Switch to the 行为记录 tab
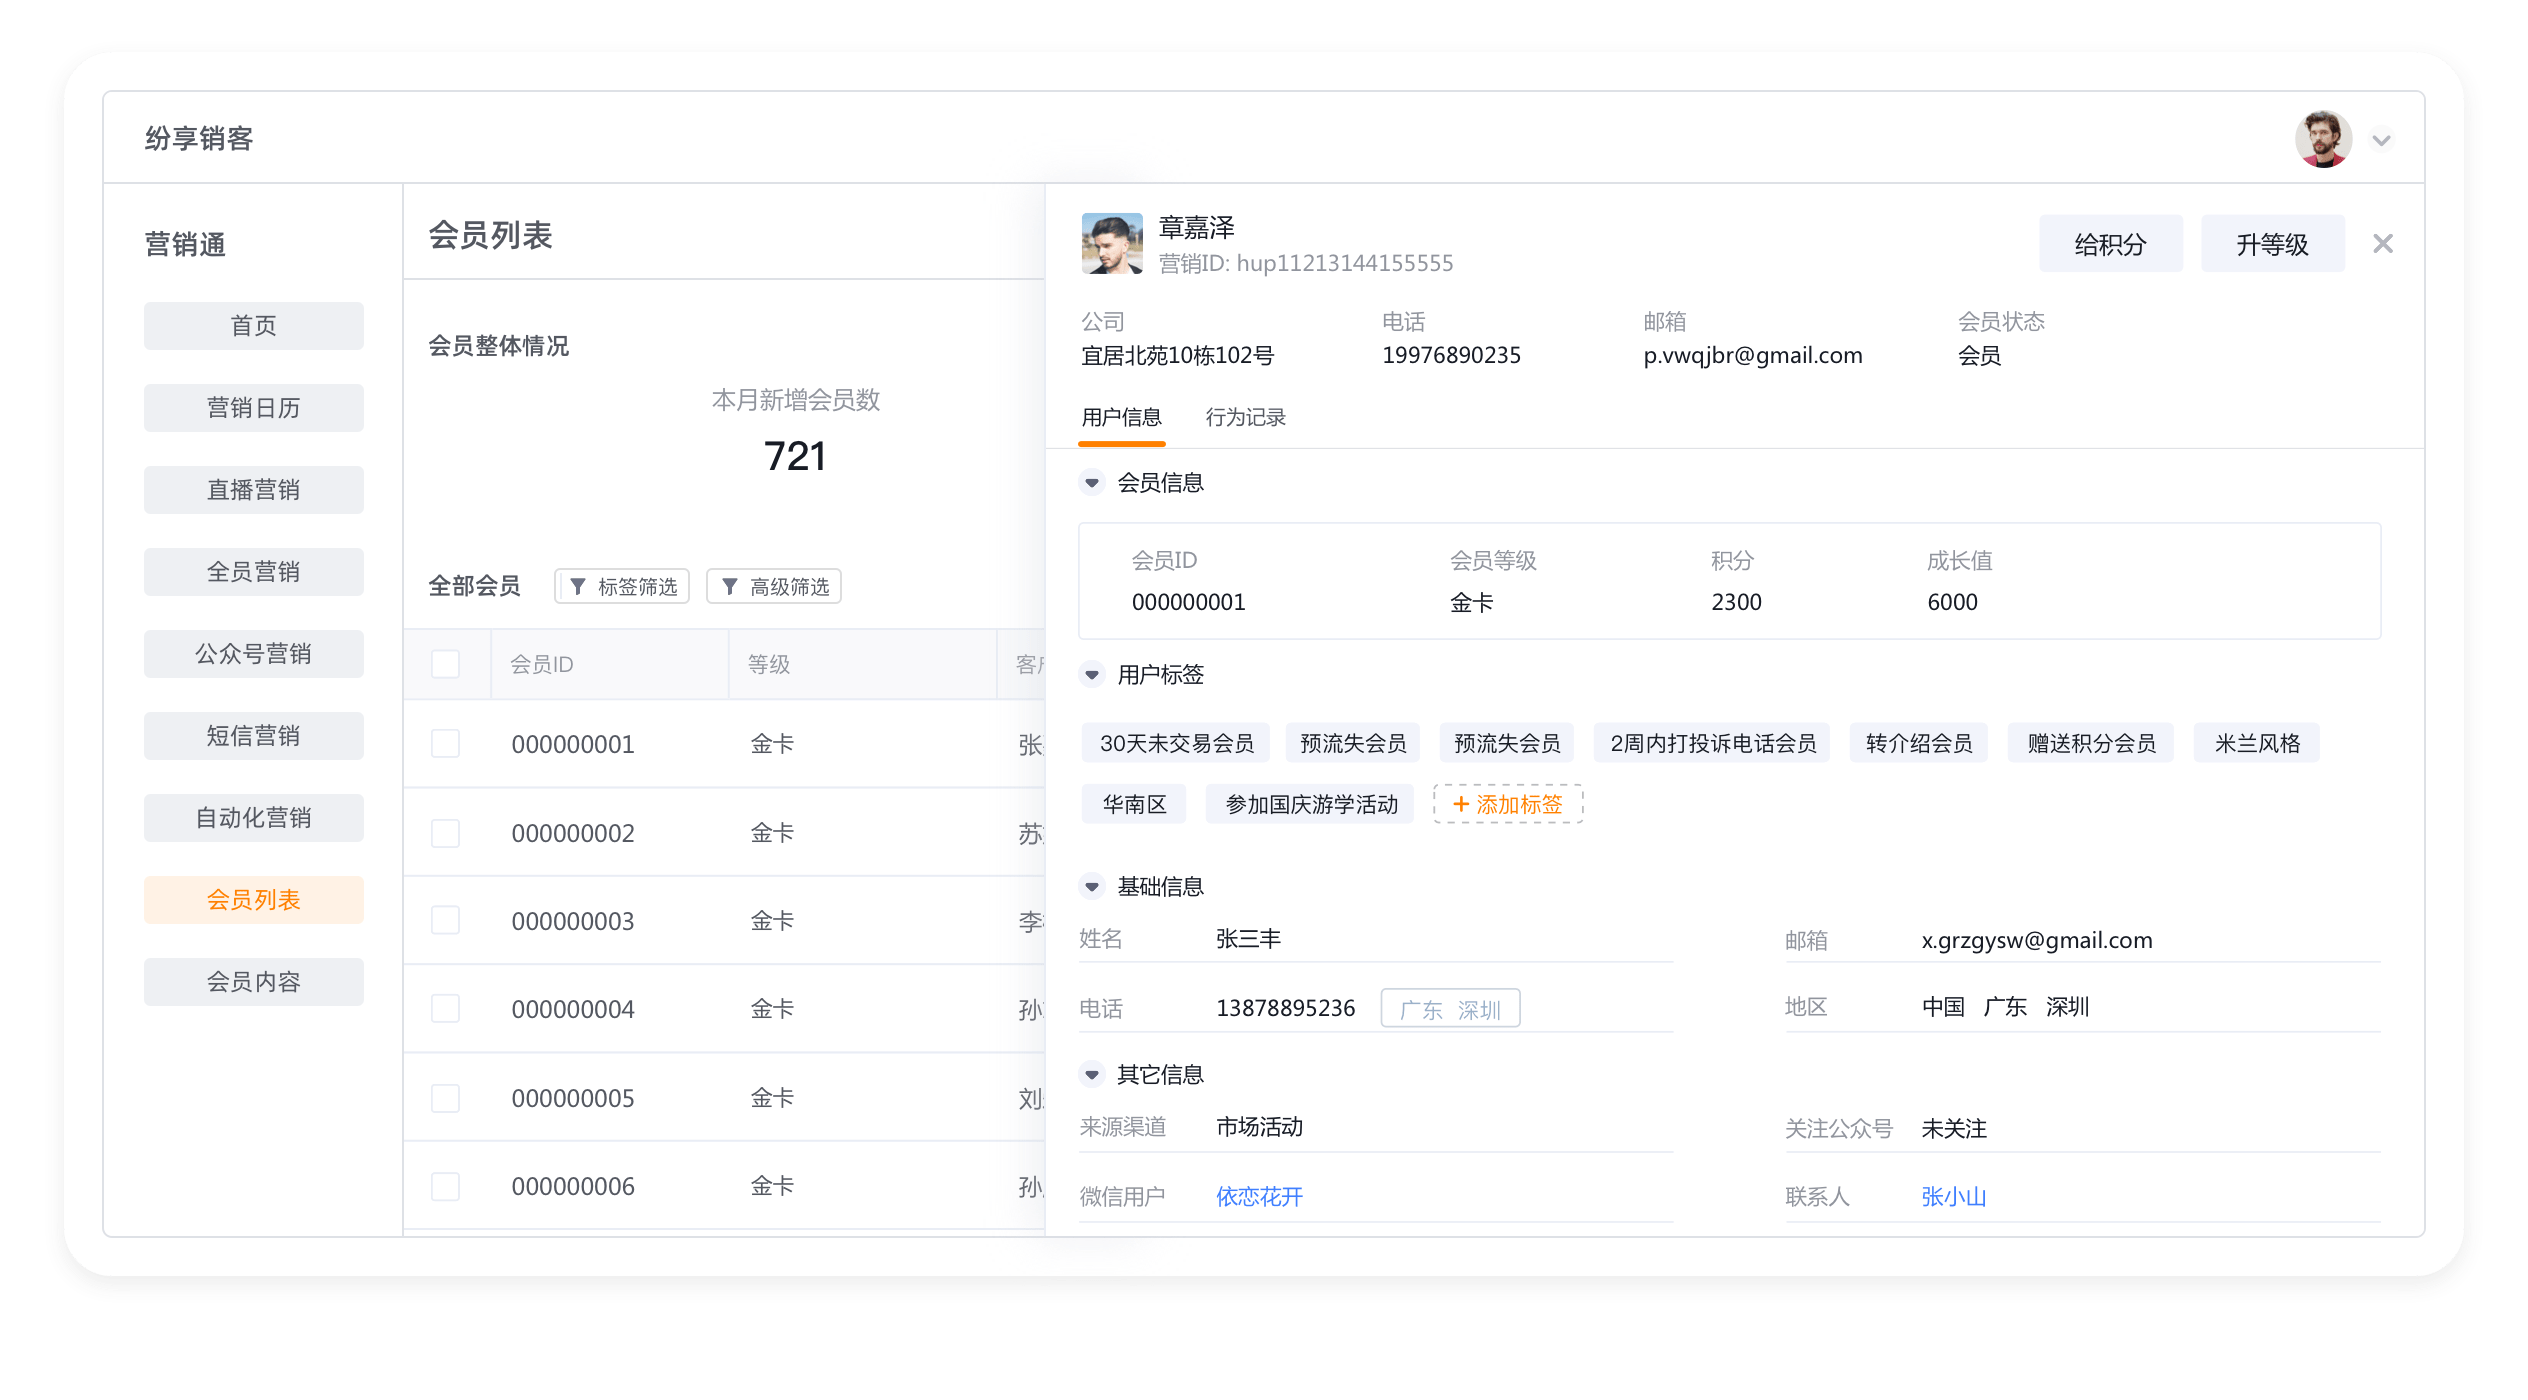This screenshot has height=1400, width=2528. [1245, 417]
